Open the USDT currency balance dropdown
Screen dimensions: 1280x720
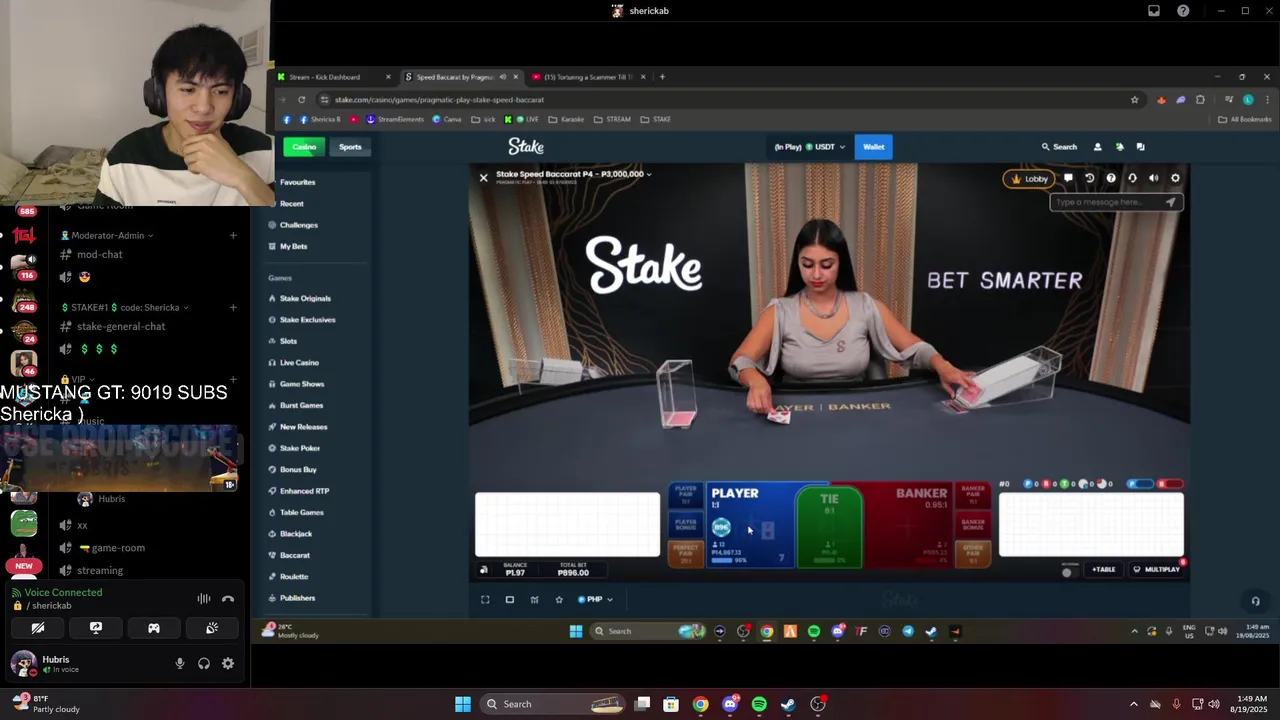click(x=810, y=147)
